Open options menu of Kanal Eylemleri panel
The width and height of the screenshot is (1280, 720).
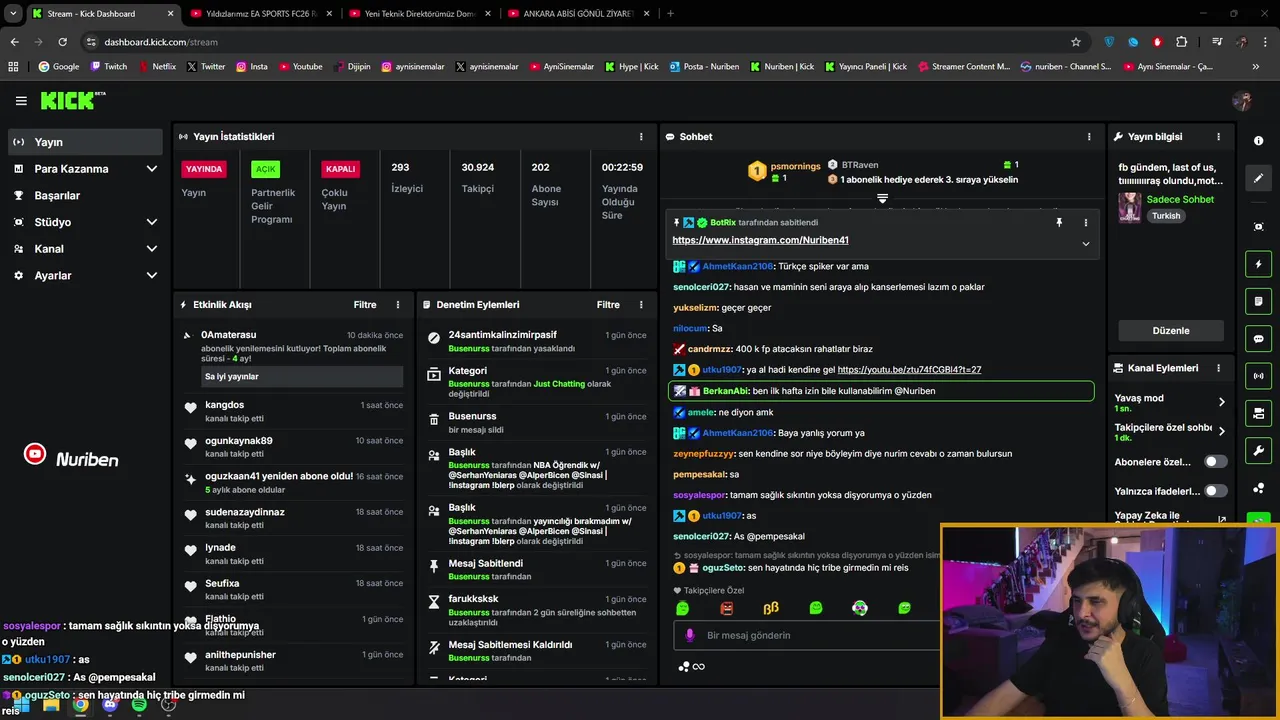coord(1218,368)
